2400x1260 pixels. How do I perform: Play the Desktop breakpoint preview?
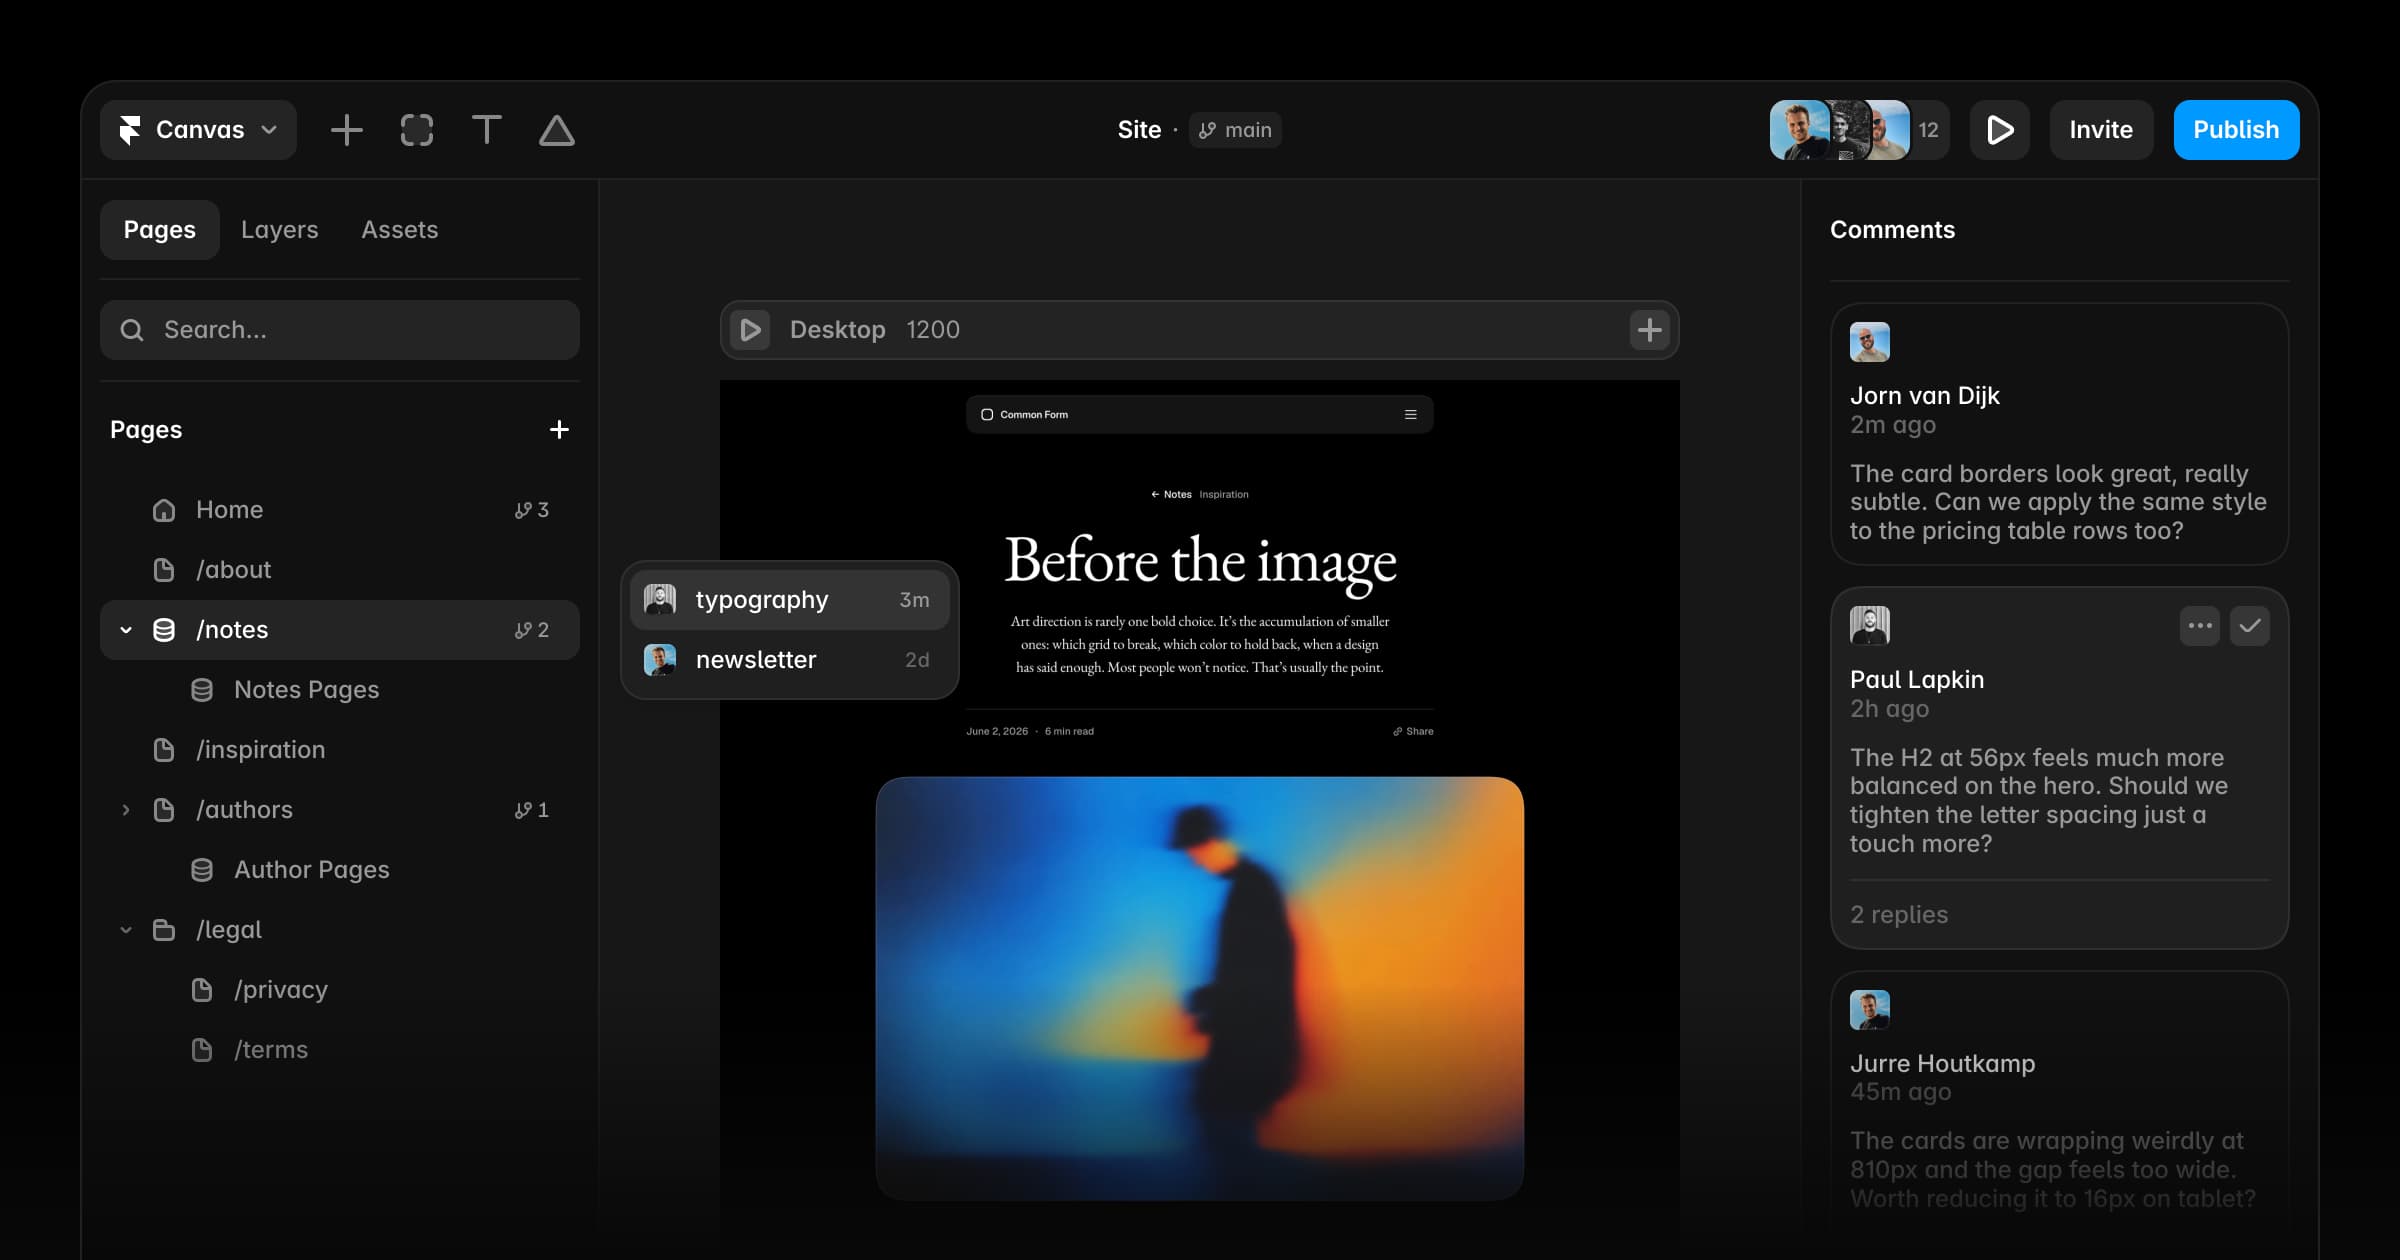click(750, 330)
